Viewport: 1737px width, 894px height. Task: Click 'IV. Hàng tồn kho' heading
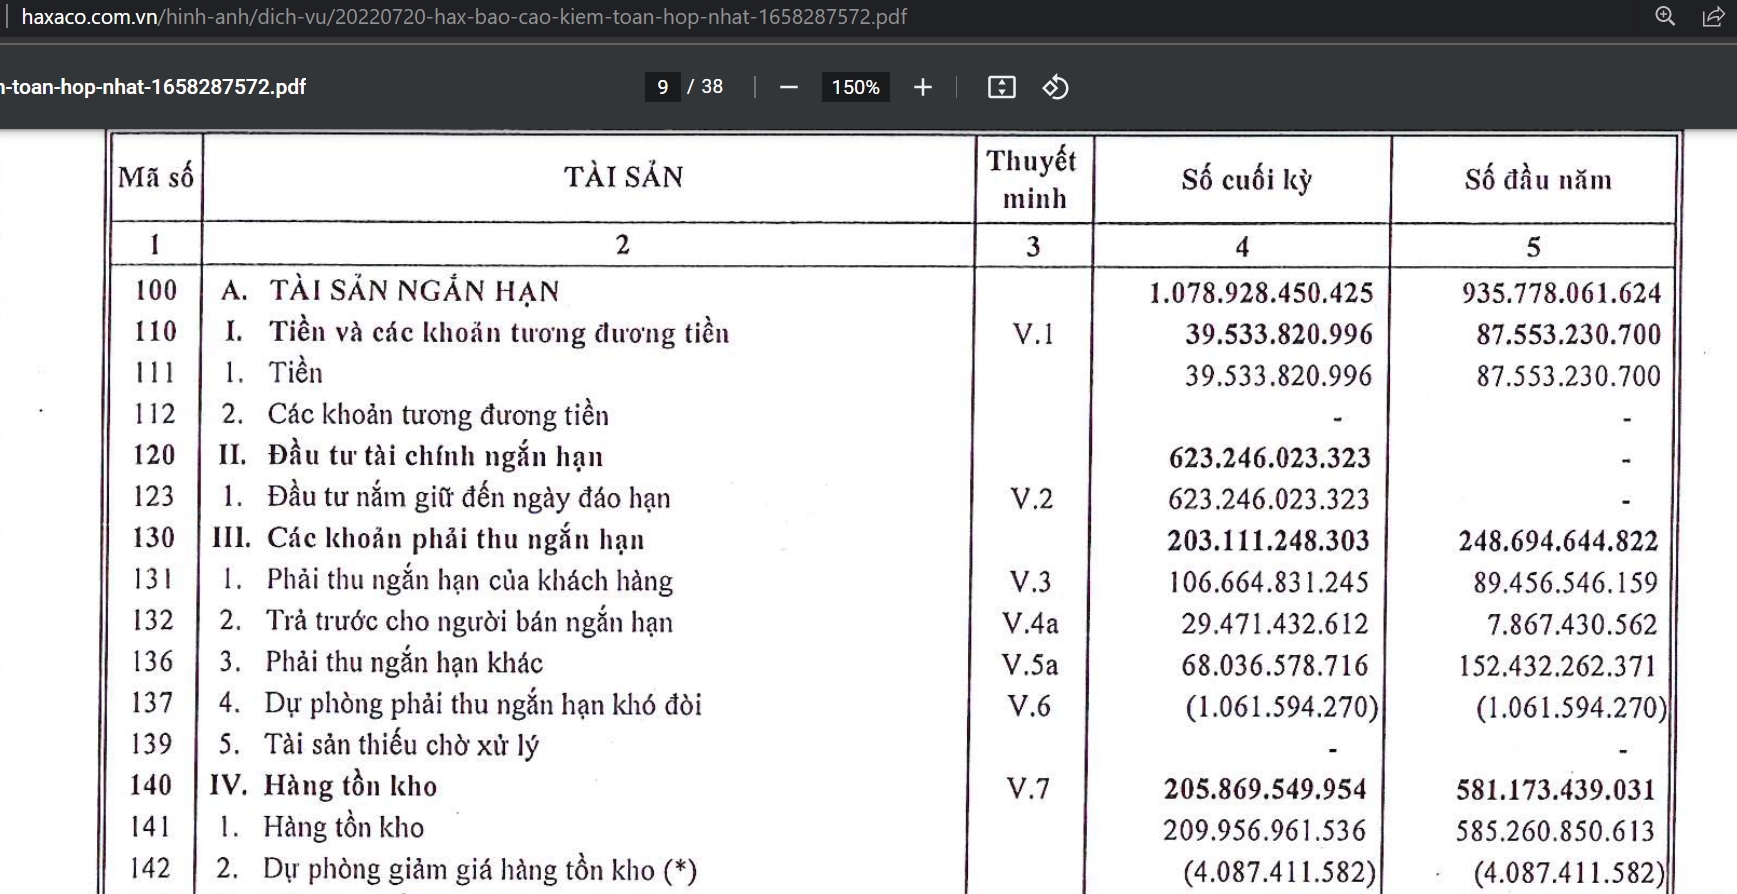coord(323,785)
